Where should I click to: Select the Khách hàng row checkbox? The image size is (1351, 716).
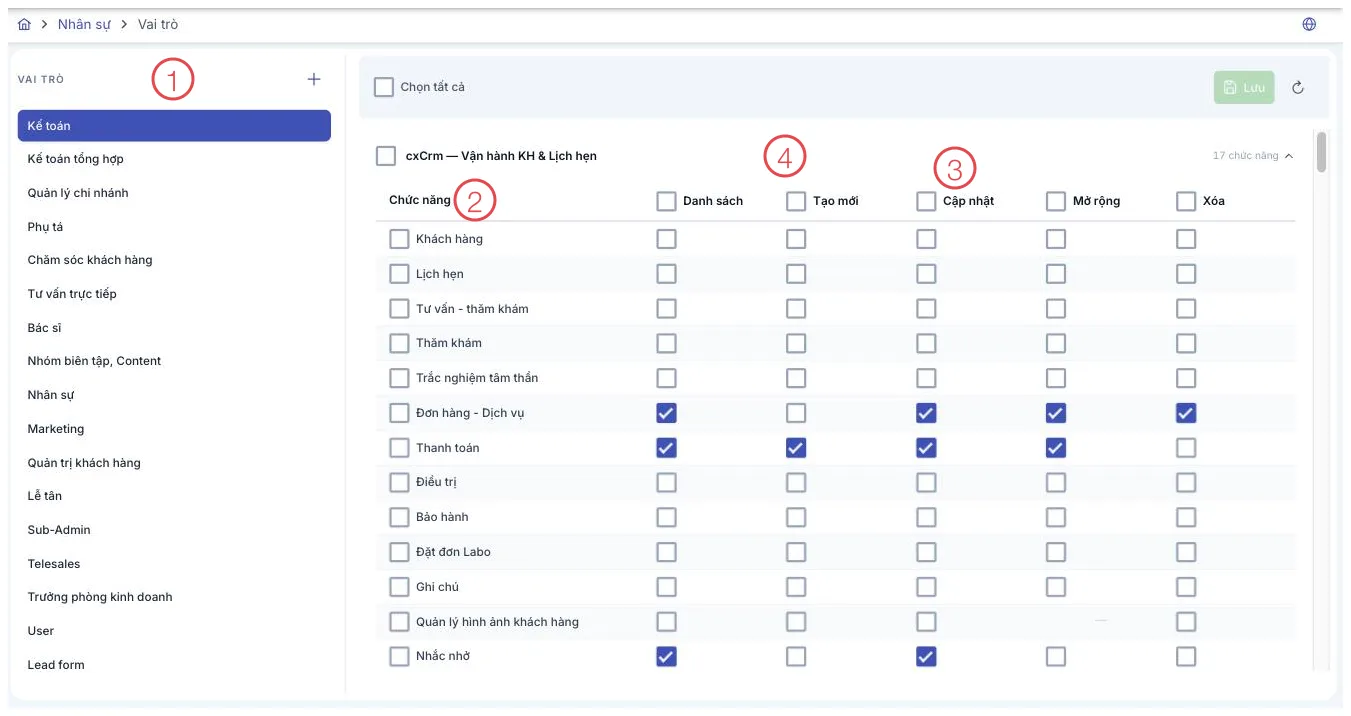(399, 239)
